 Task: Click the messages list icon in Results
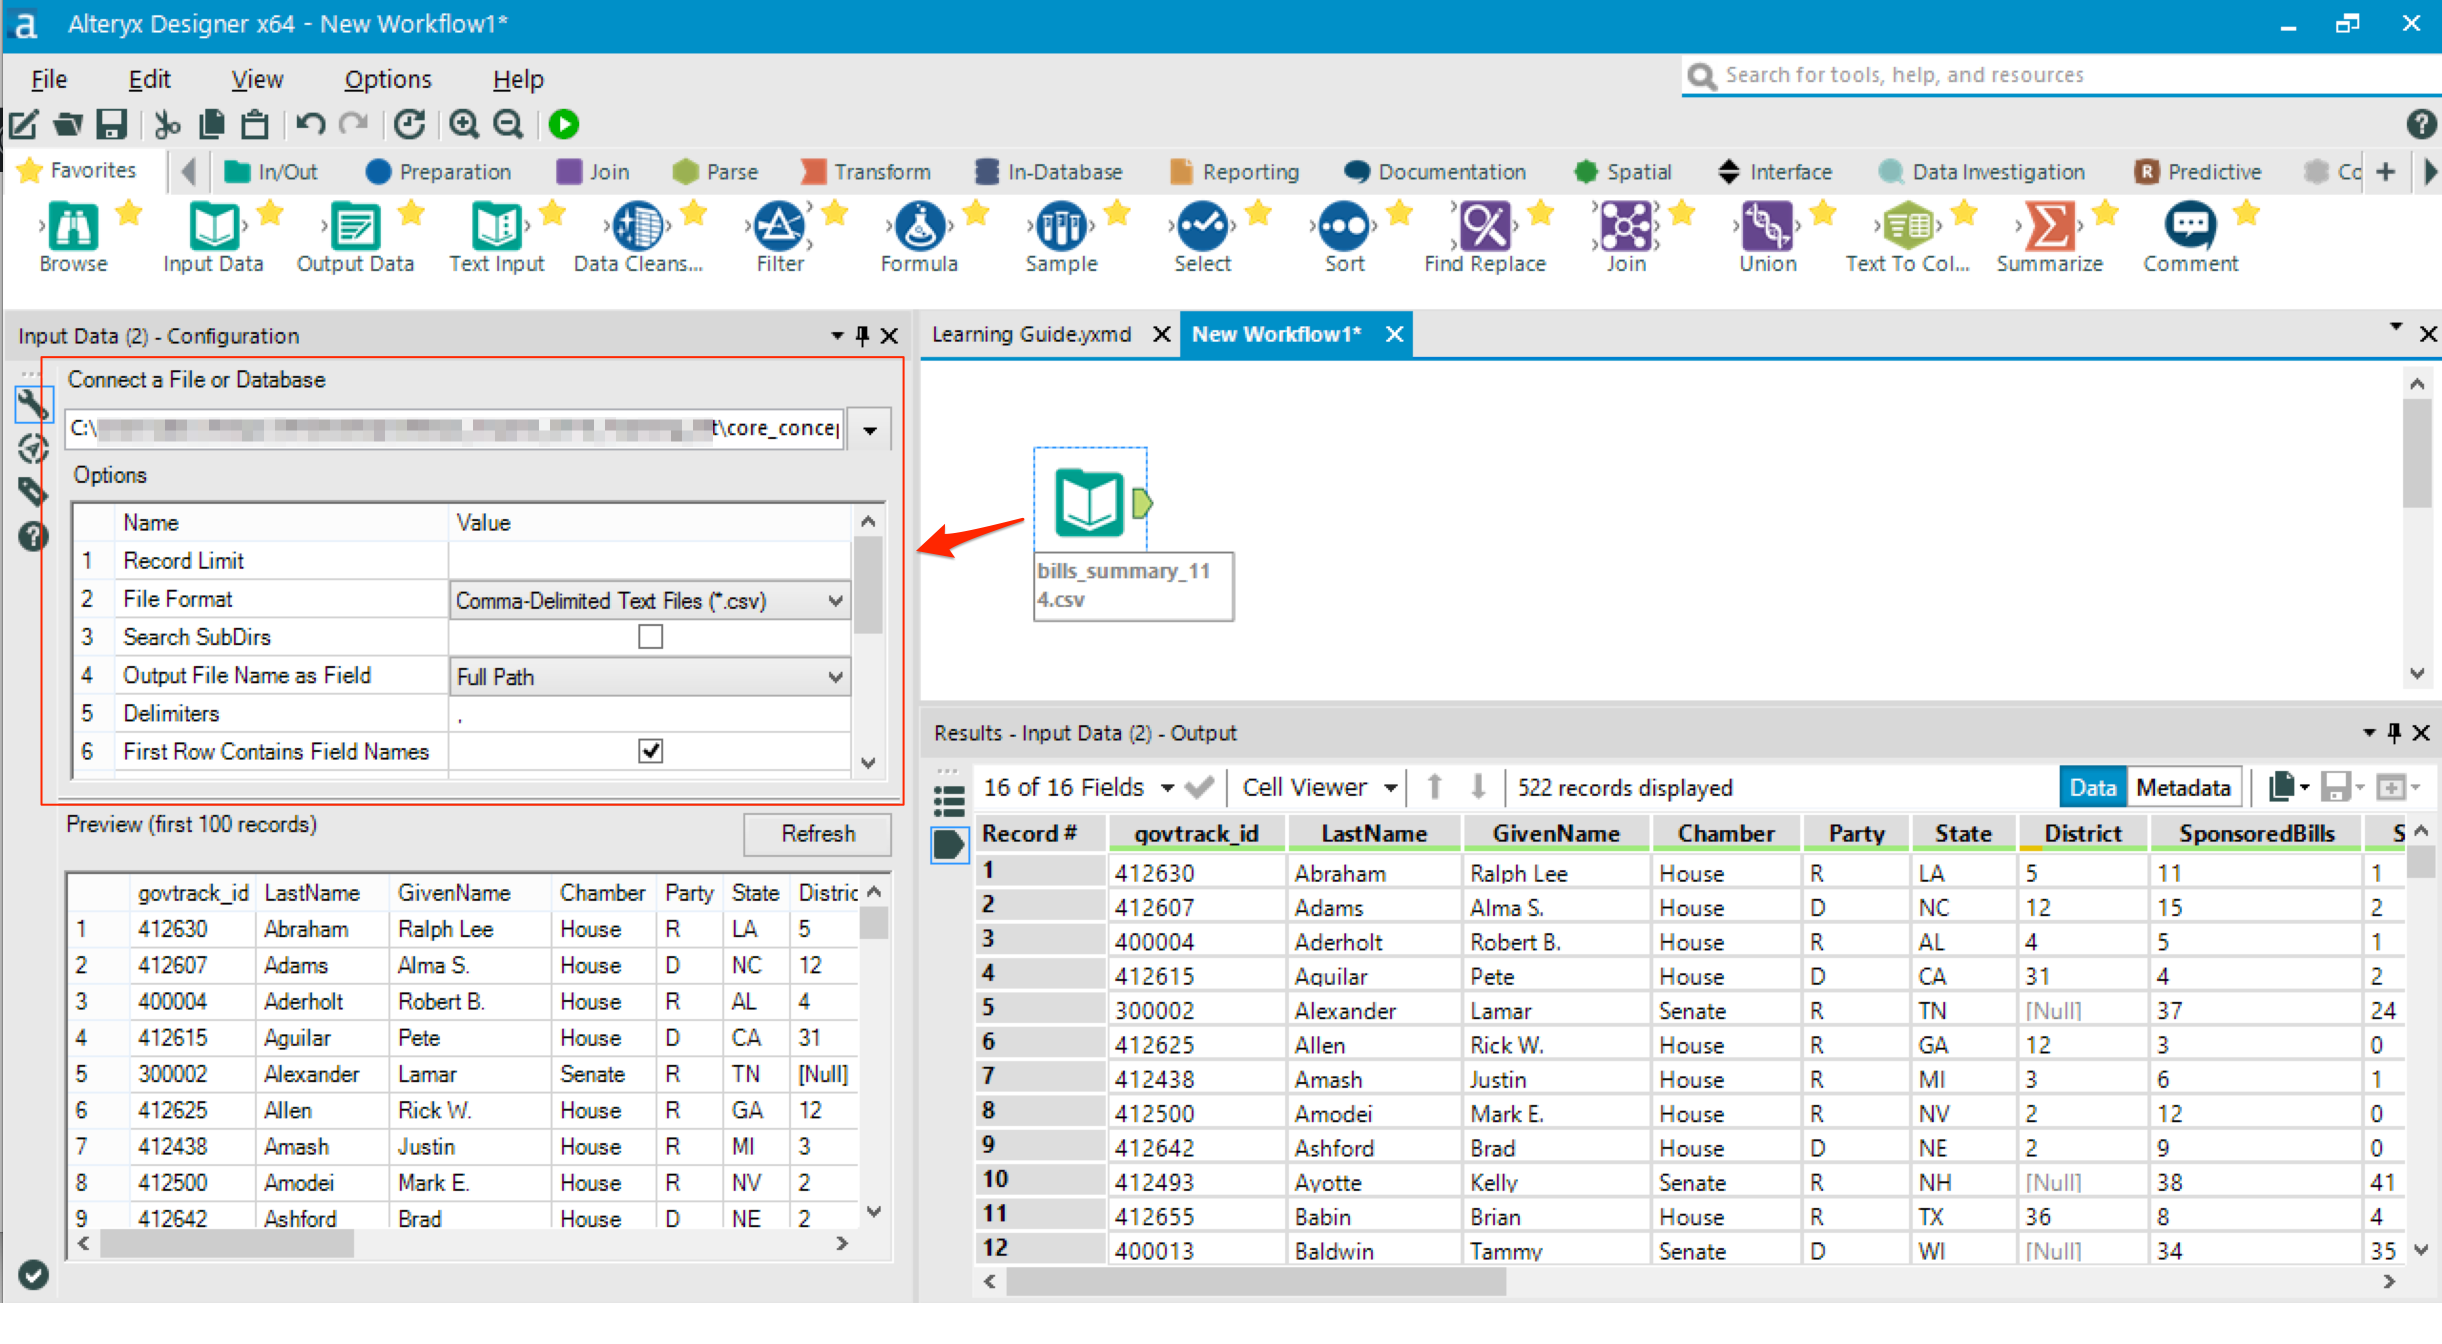(948, 800)
